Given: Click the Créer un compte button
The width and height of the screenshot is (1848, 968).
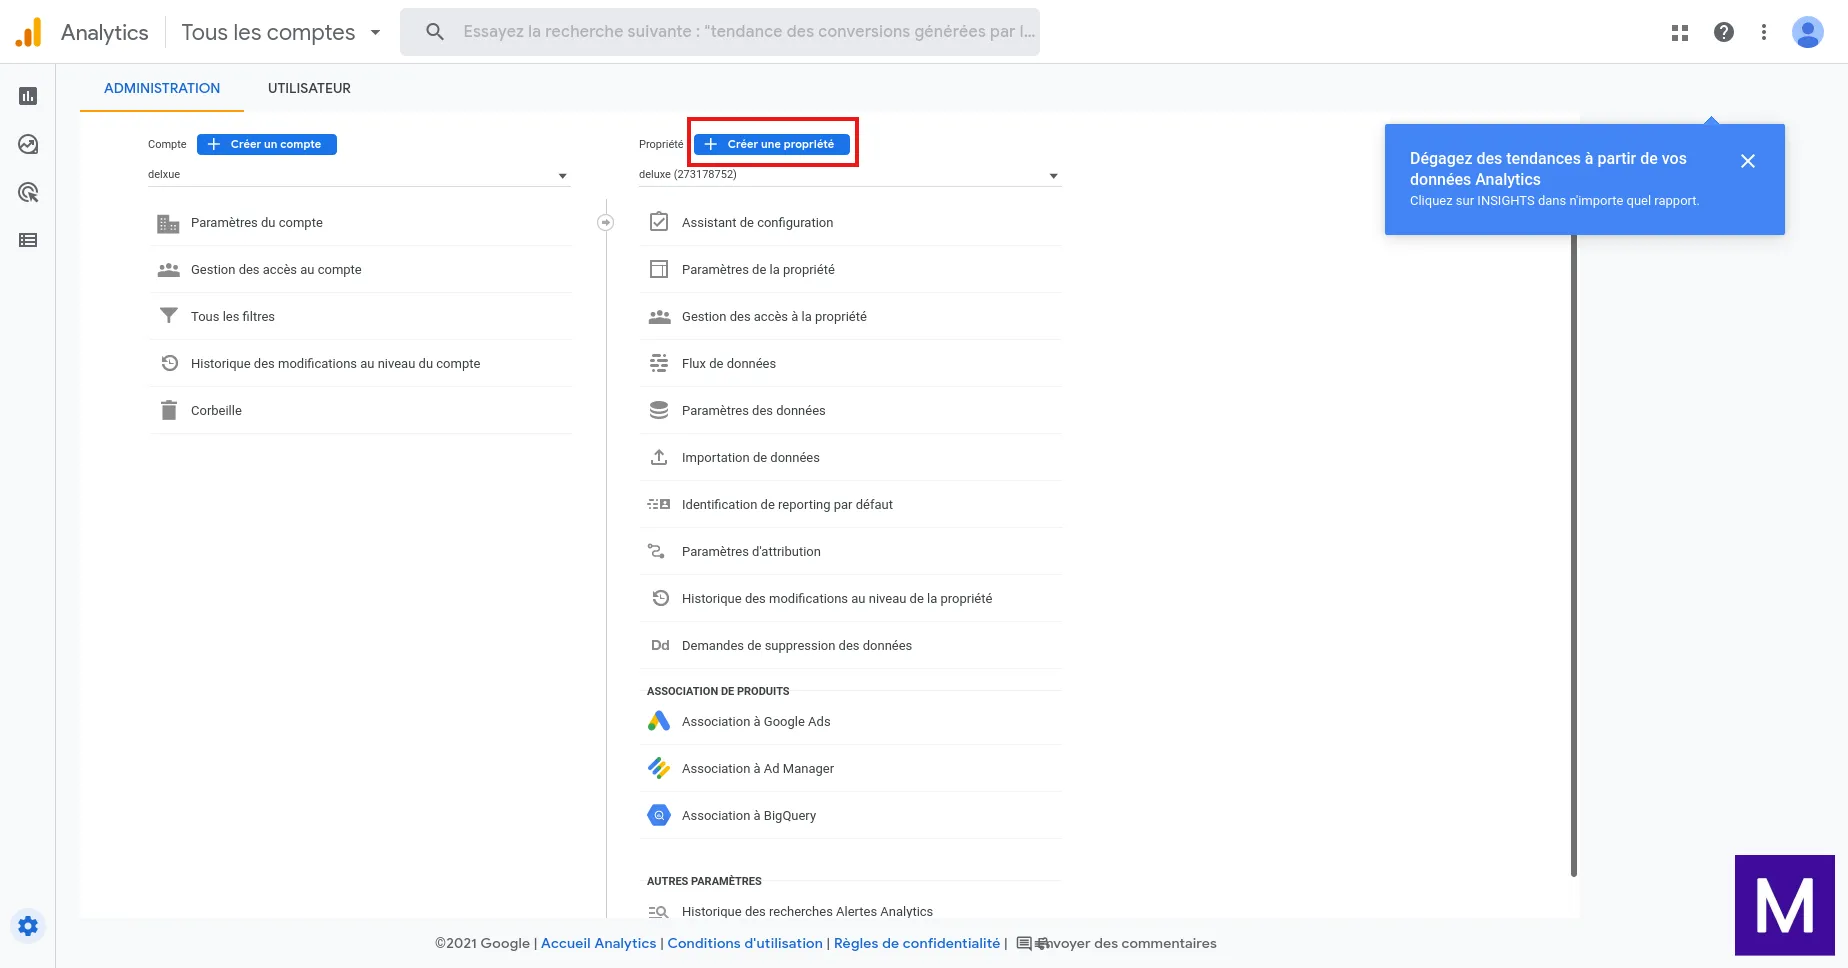Looking at the screenshot, I should (x=267, y=144).
